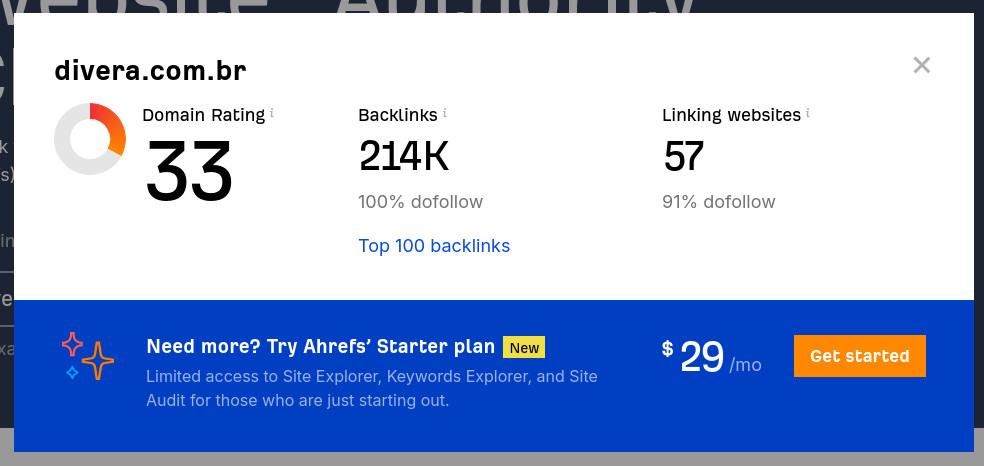Click the Get started button
The width and height of the screenshot is (984, 466).
pyautogui.click(x=859, y=356)
